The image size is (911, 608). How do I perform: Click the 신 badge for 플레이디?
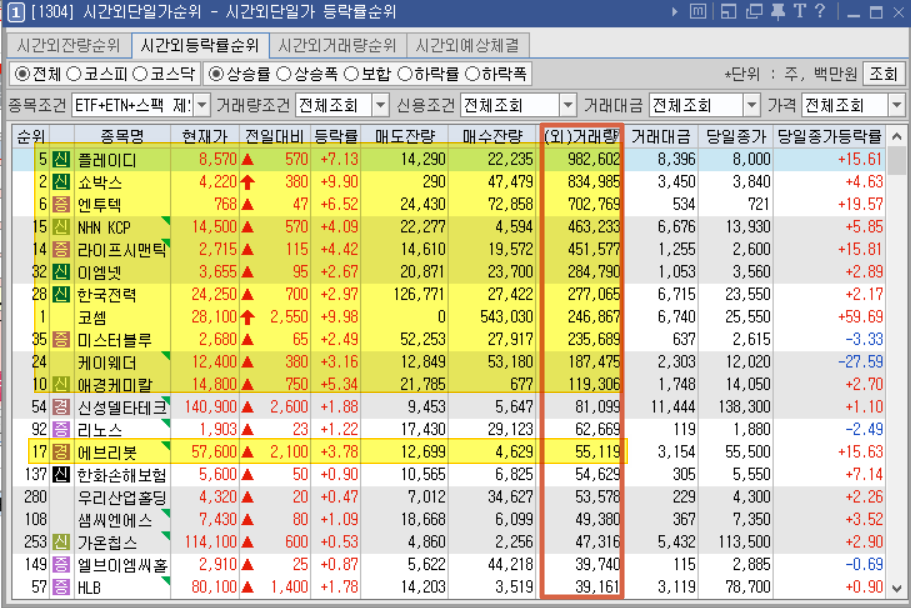click(x=61, y=159)
